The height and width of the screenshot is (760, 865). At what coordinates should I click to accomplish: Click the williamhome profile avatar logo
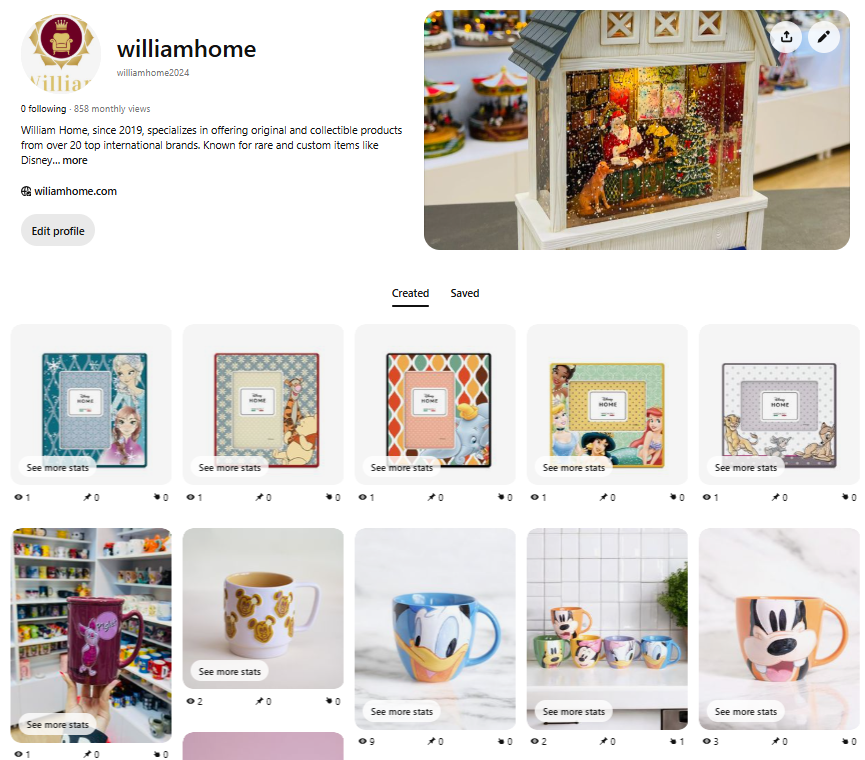[x=61, y=54]
